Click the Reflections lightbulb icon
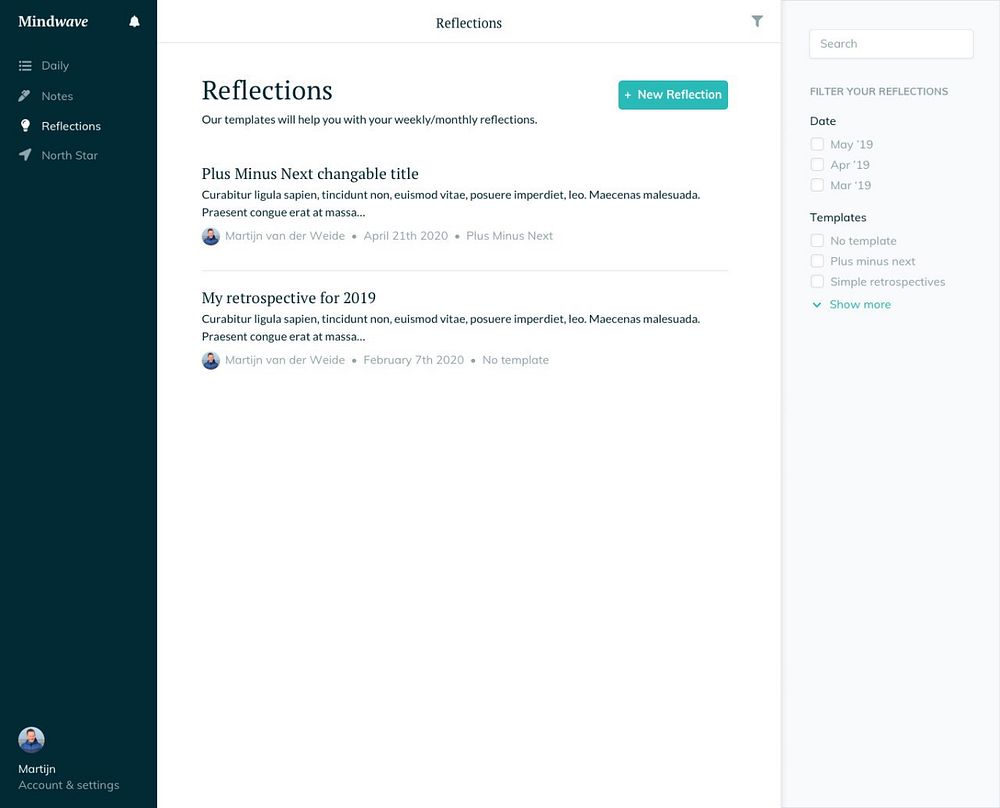1000x808 pixels. [x=25, y=126]
